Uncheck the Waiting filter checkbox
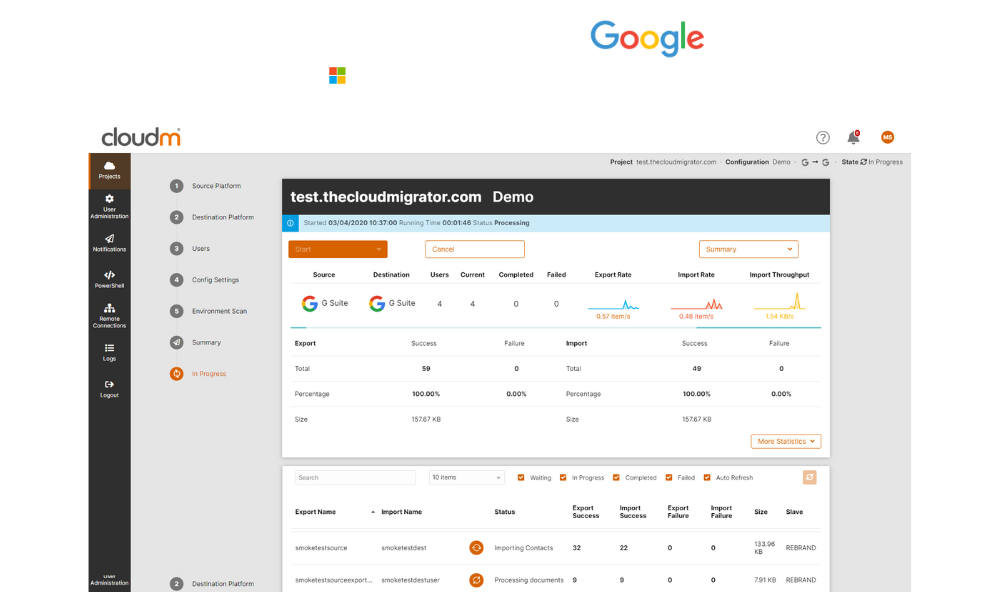 [x=521, y=478]
